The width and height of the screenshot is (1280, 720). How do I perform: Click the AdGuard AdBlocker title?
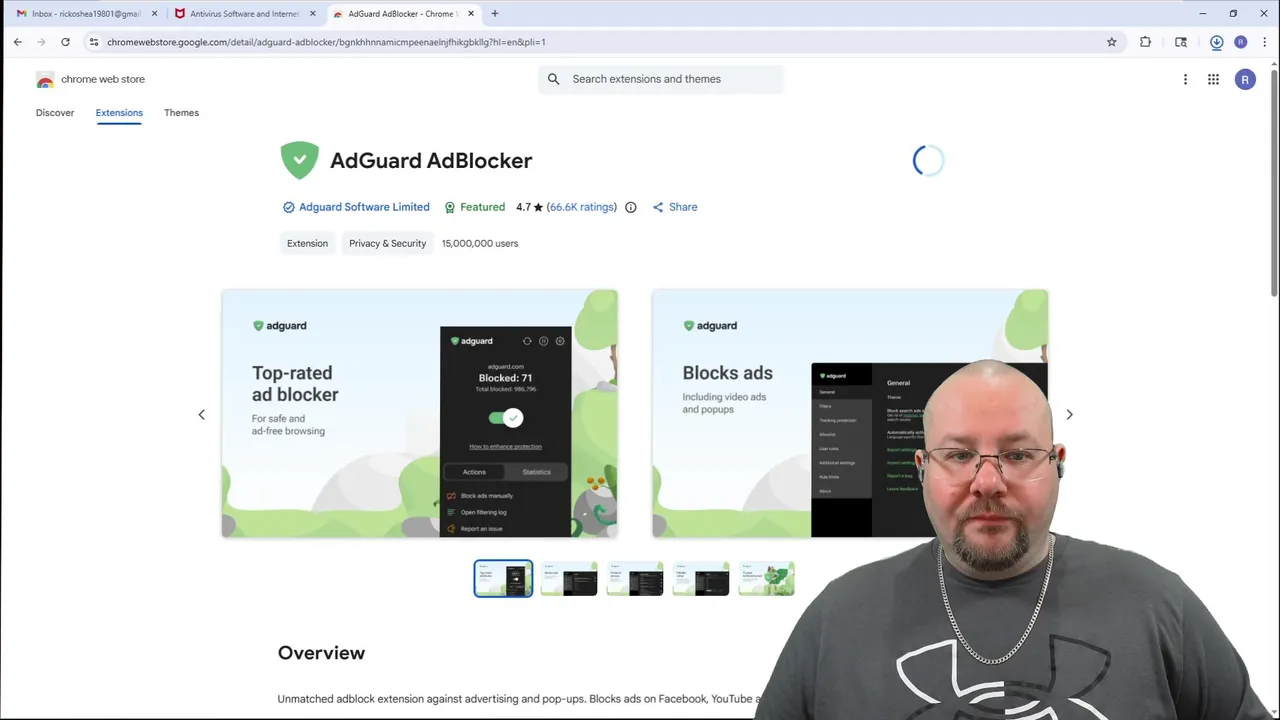click(x=431, y=160)
